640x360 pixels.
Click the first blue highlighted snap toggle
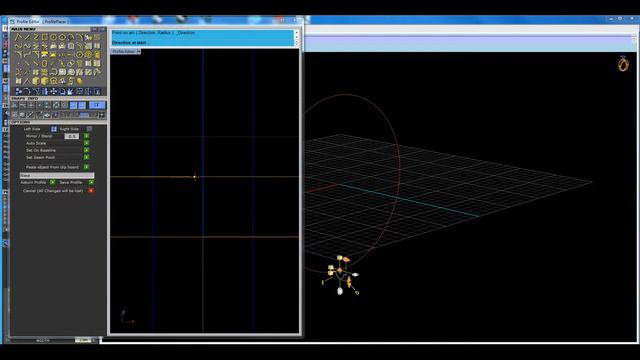coord(73,105)
